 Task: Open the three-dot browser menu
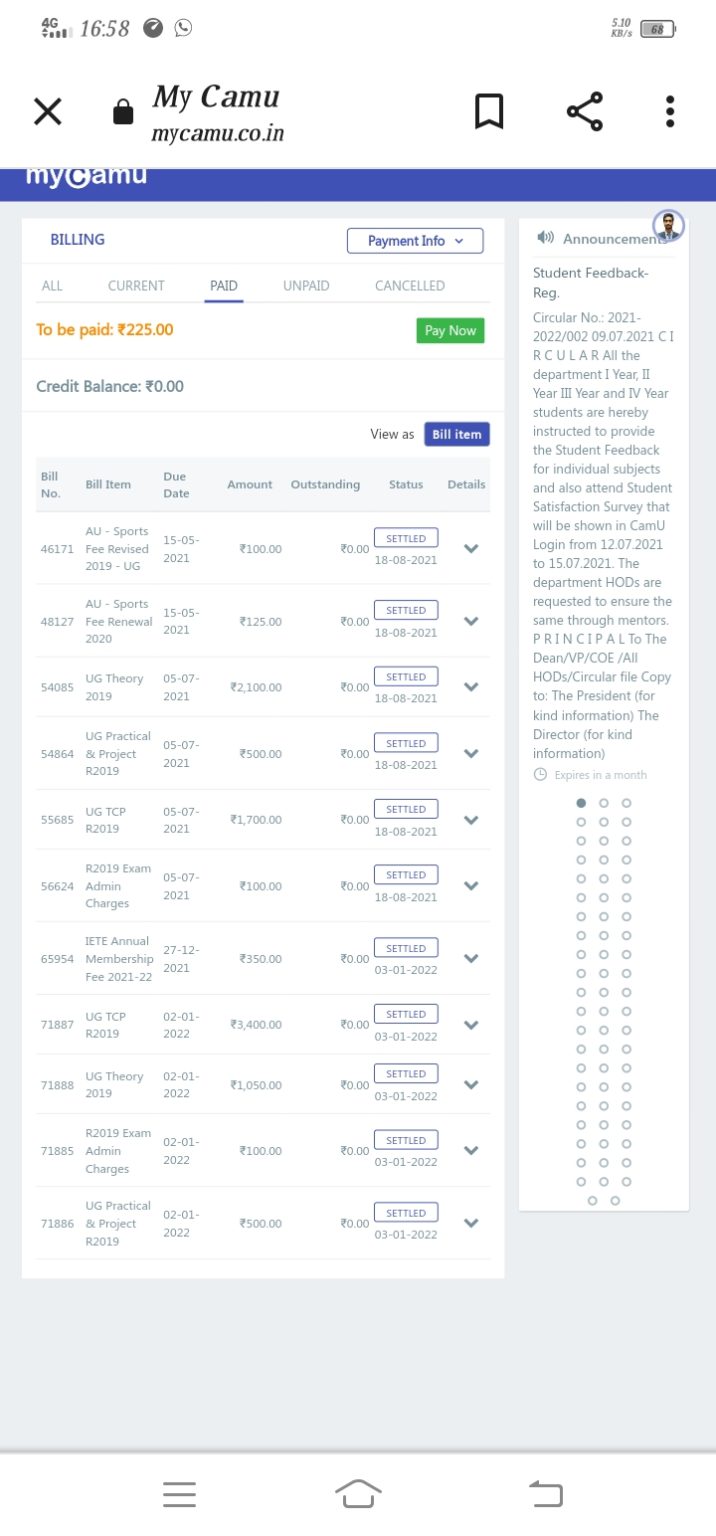click(x=670, y=112)
